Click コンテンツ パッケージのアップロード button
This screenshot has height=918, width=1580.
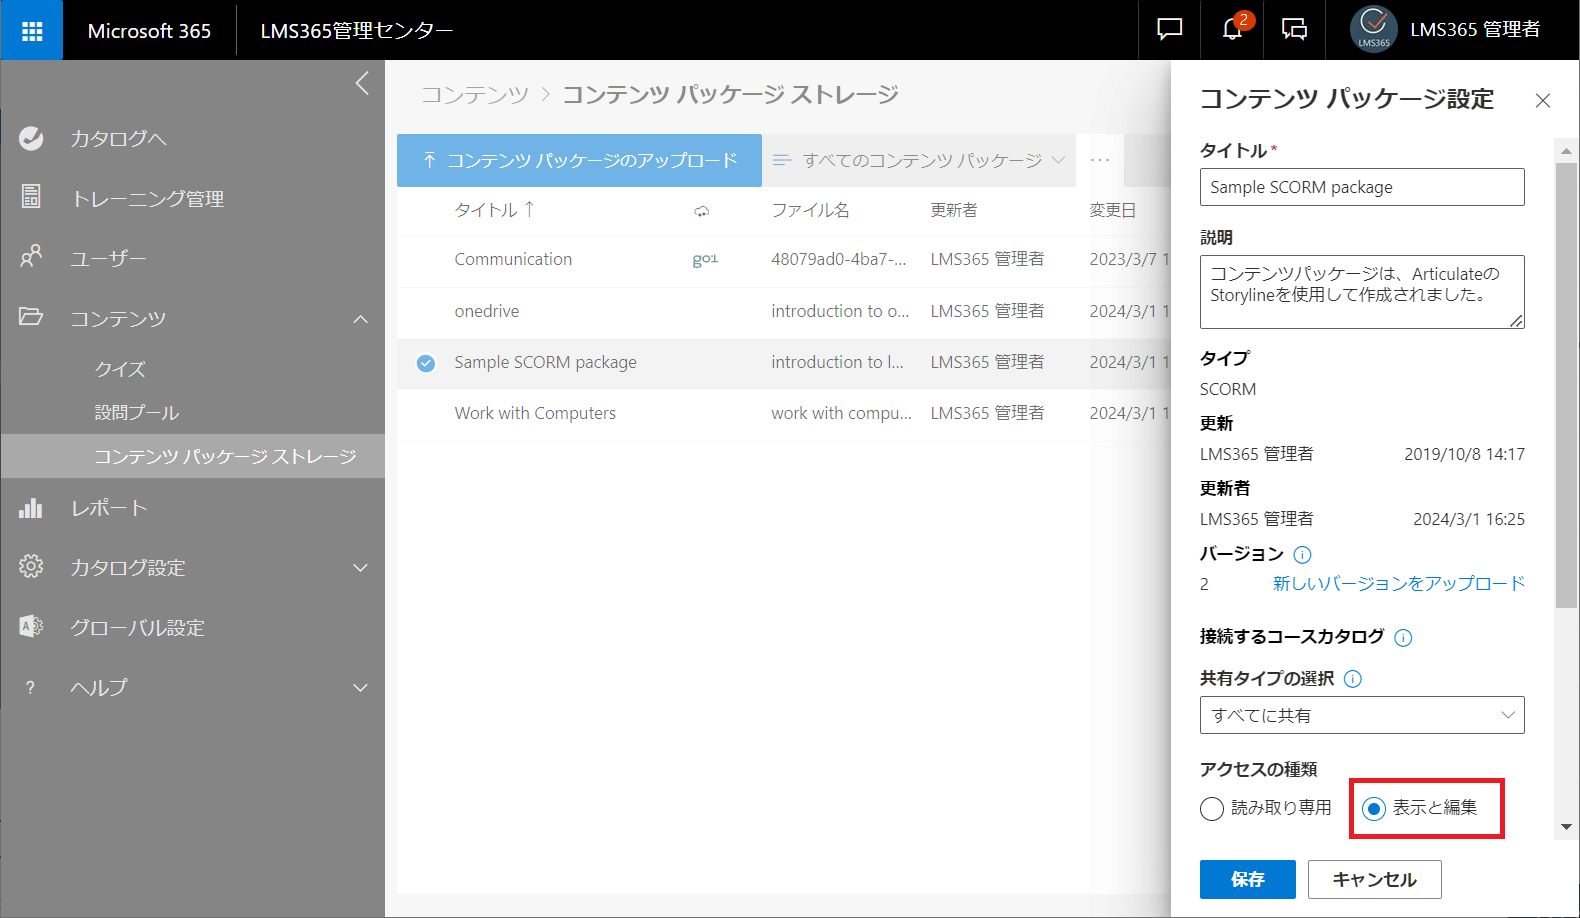click(579, 160)
